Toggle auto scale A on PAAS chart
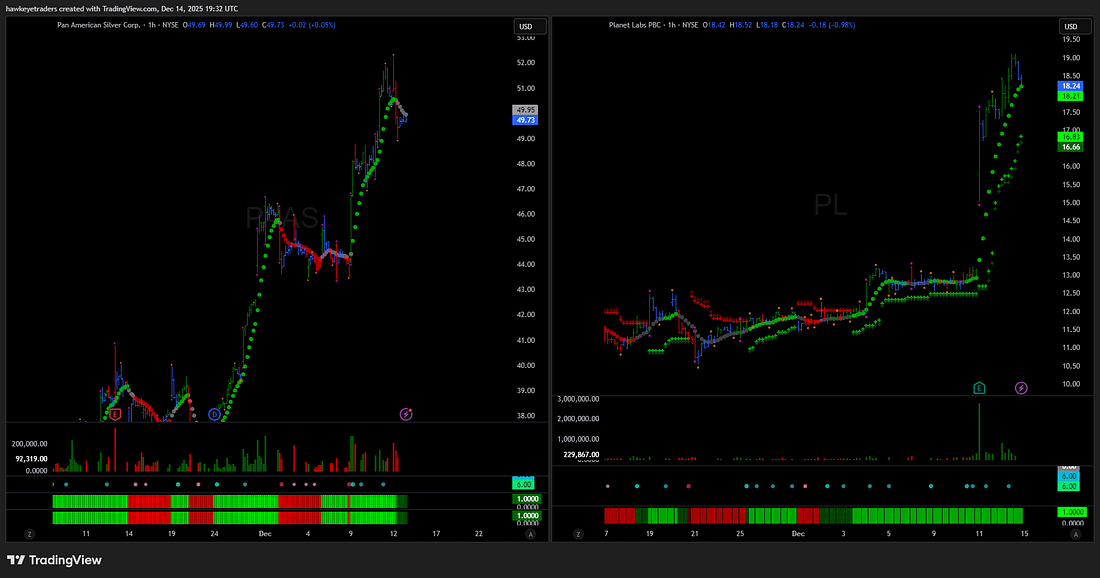1100x578 pixels. pyautogui.click(x=530, y=534)
